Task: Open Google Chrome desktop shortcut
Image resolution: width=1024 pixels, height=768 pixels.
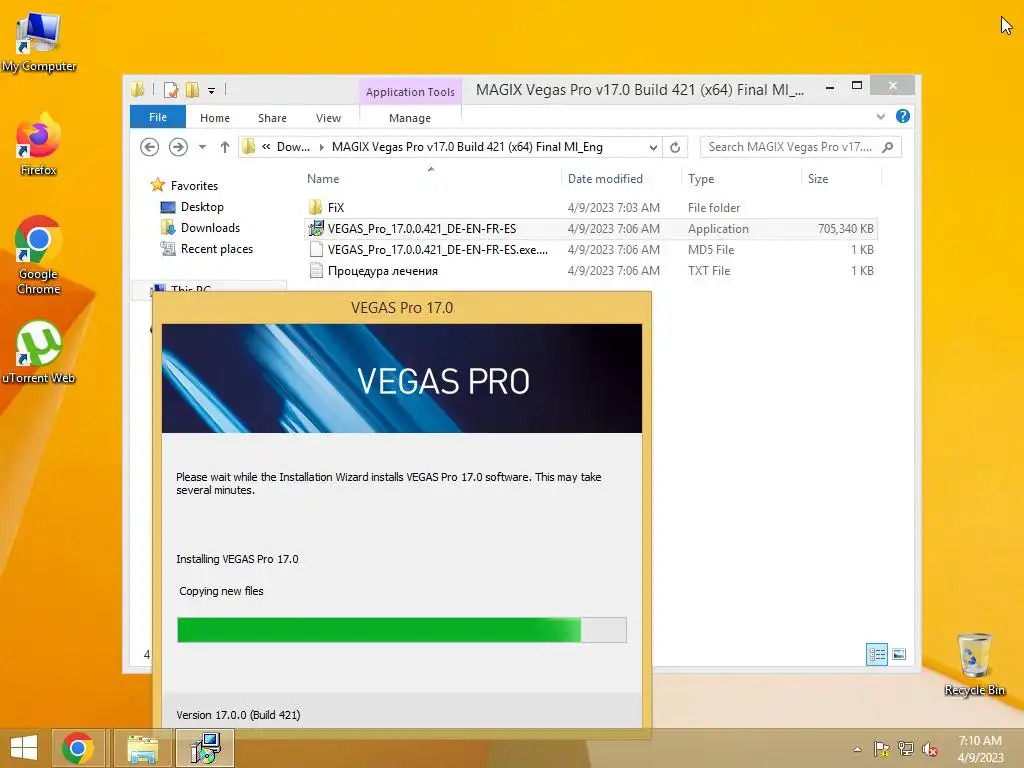Action: click(39, 255)
